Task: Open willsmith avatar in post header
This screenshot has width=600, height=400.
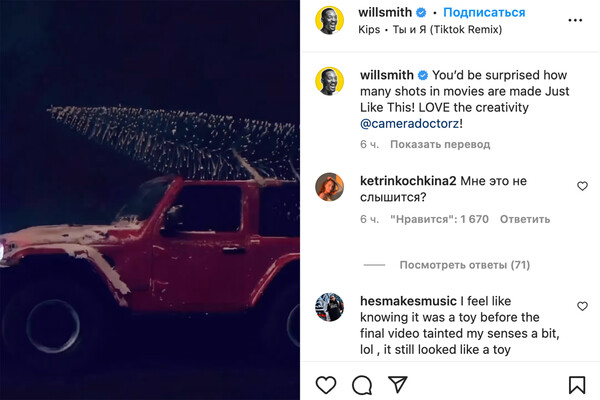Action: click(331, 20)
